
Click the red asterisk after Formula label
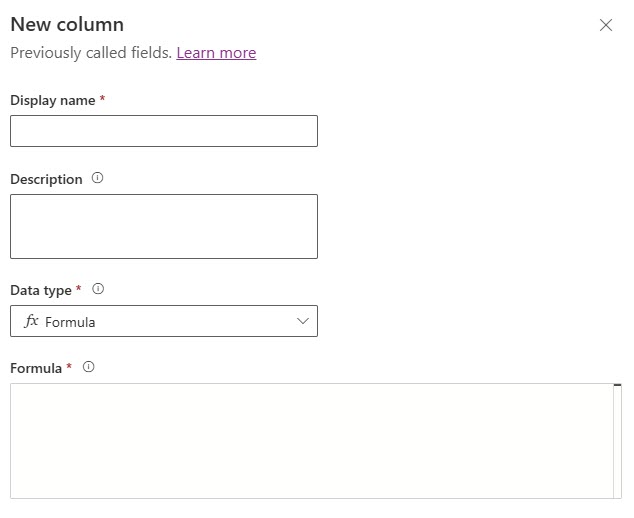click(x=69, y=368)
